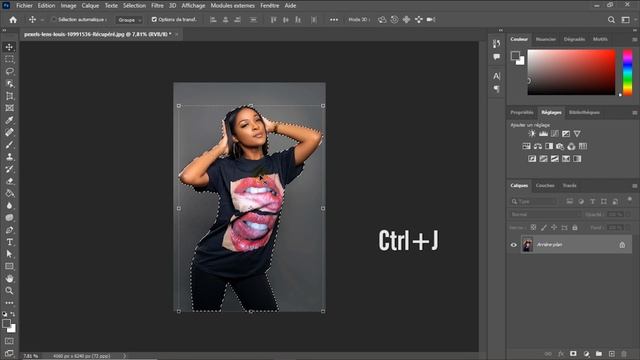The image size is (640, 360).
Task: Select the Paint Bucket tool
Action: pos(9,193)
